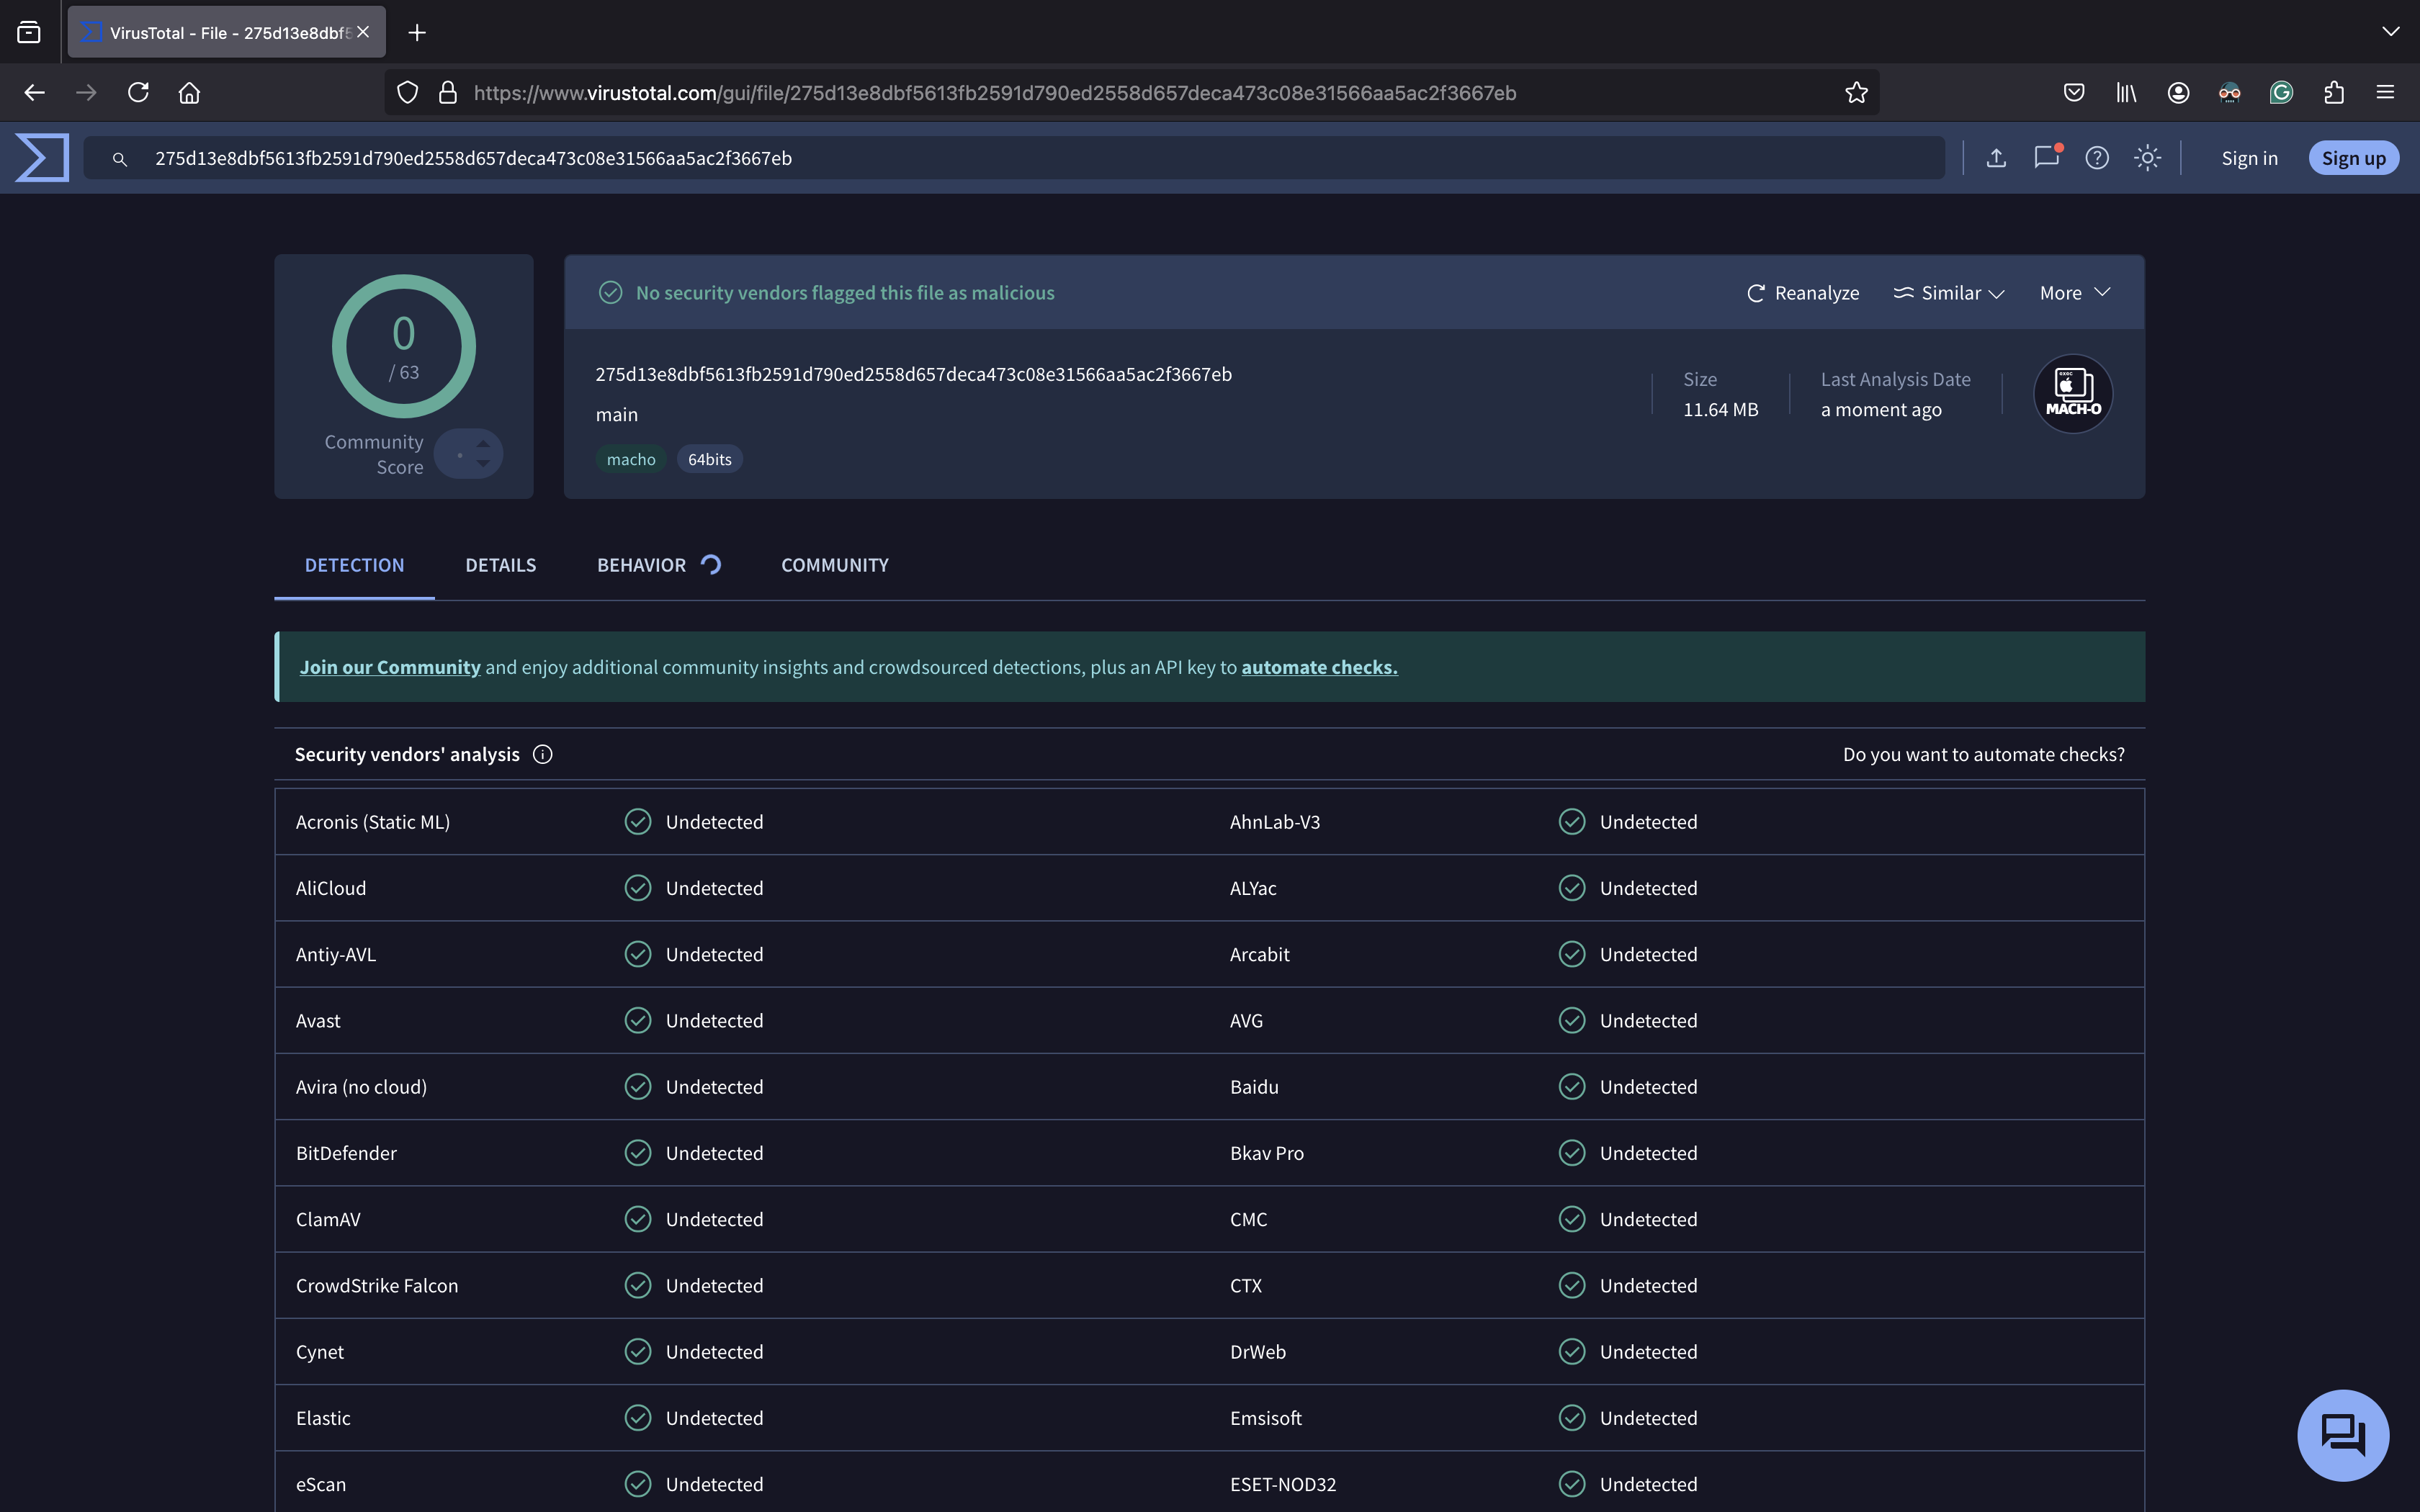Open the chat bubble floating button

(x=2343, y=1435)
